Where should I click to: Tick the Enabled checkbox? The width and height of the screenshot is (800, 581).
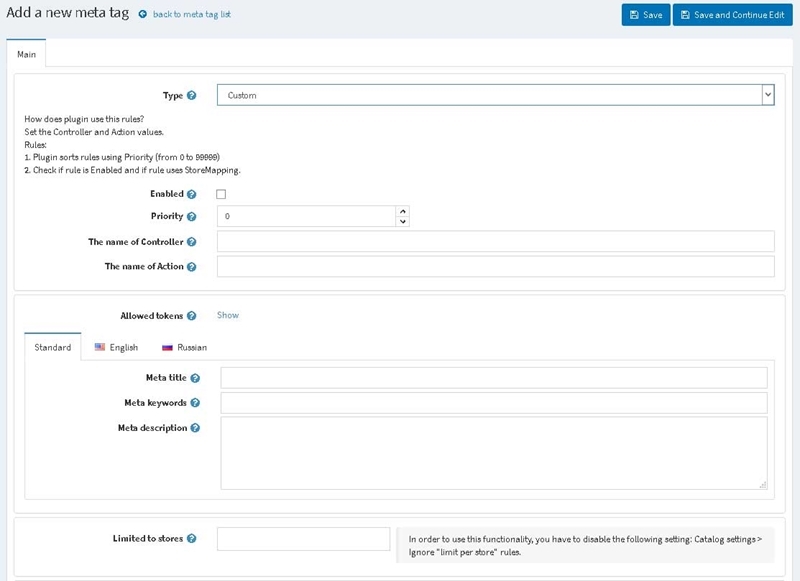(x=221, y=194)
